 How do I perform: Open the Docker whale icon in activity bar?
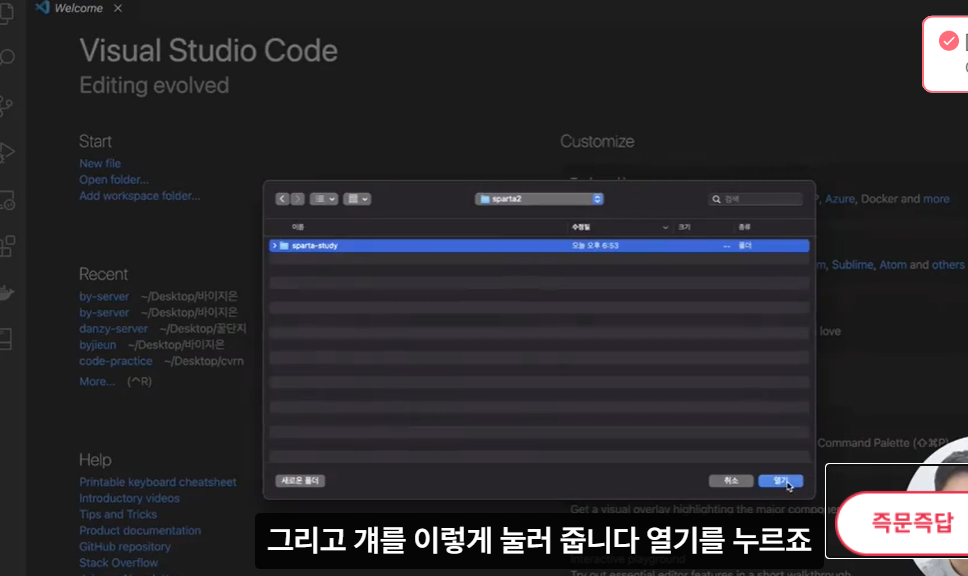pyautogui.click(x=6, y=293)
